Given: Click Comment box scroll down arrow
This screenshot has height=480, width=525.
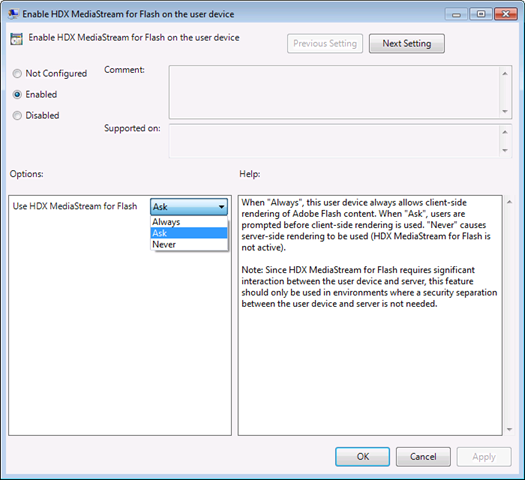Looking at the screenshot, I should 505,111.
